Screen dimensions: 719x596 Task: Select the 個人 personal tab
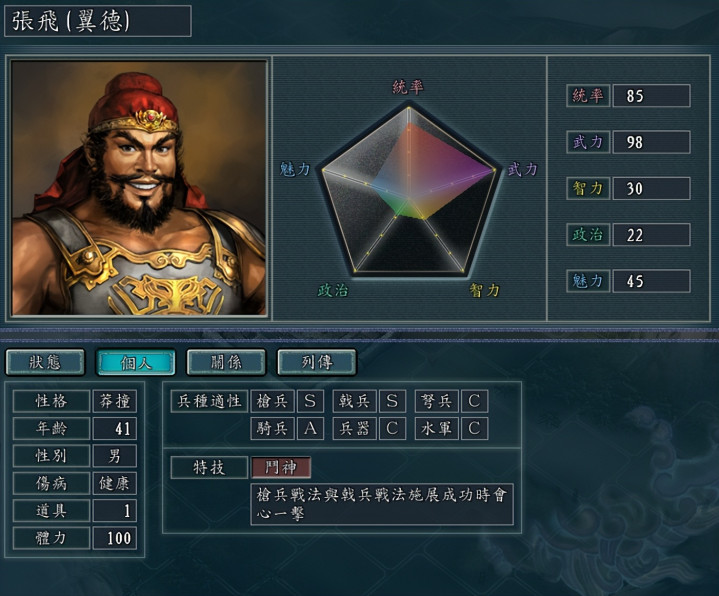click(136, 362)
